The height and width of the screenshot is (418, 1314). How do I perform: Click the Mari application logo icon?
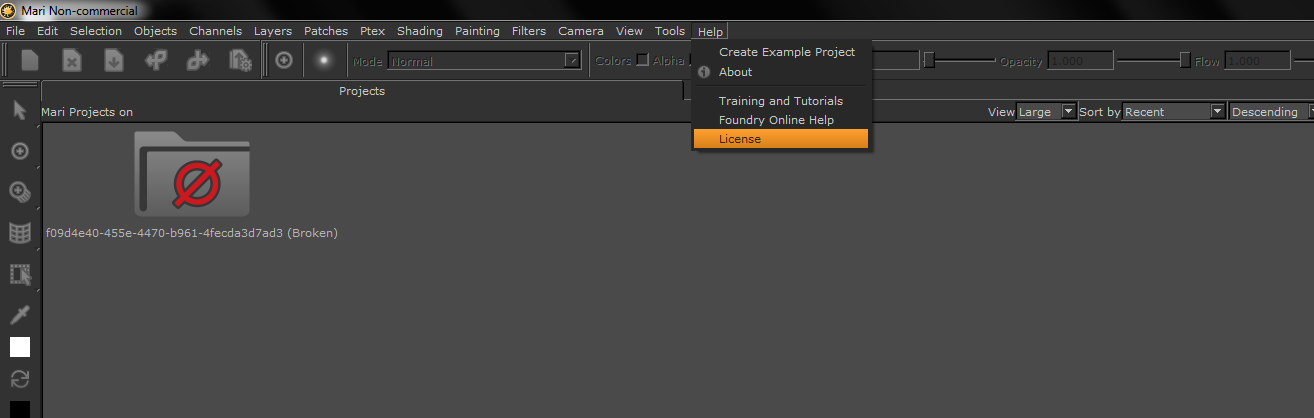click(9, 10)
